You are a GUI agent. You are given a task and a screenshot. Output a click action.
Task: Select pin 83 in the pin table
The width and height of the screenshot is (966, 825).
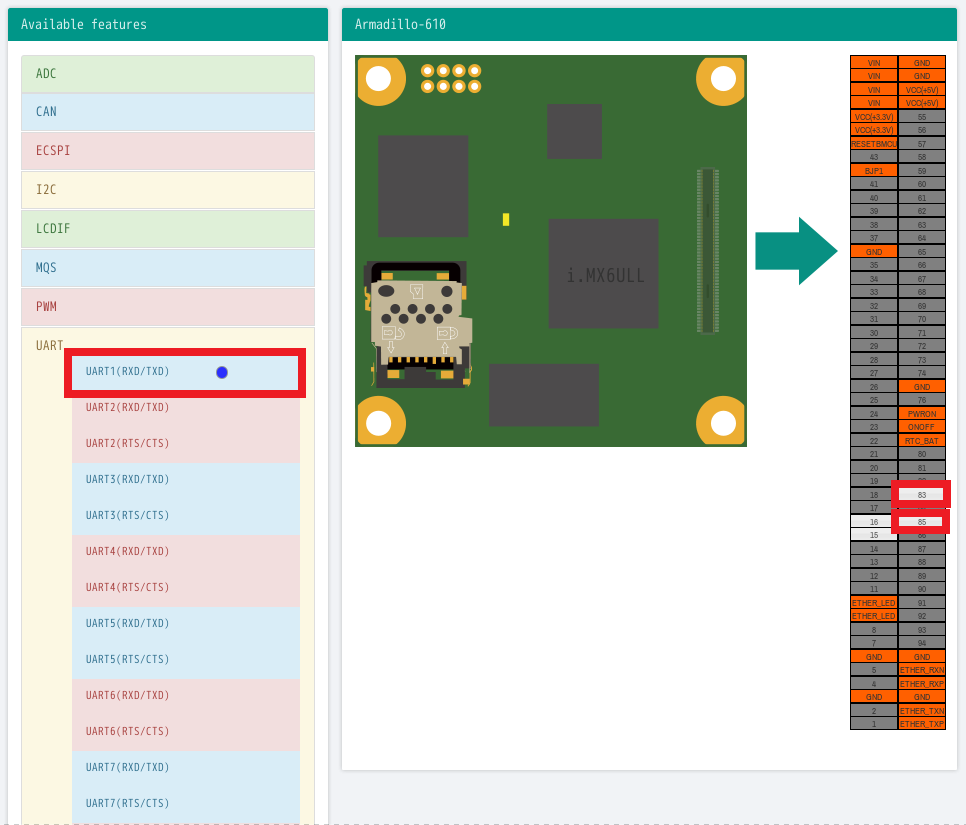pyautogui.click(x=921, y=495)
